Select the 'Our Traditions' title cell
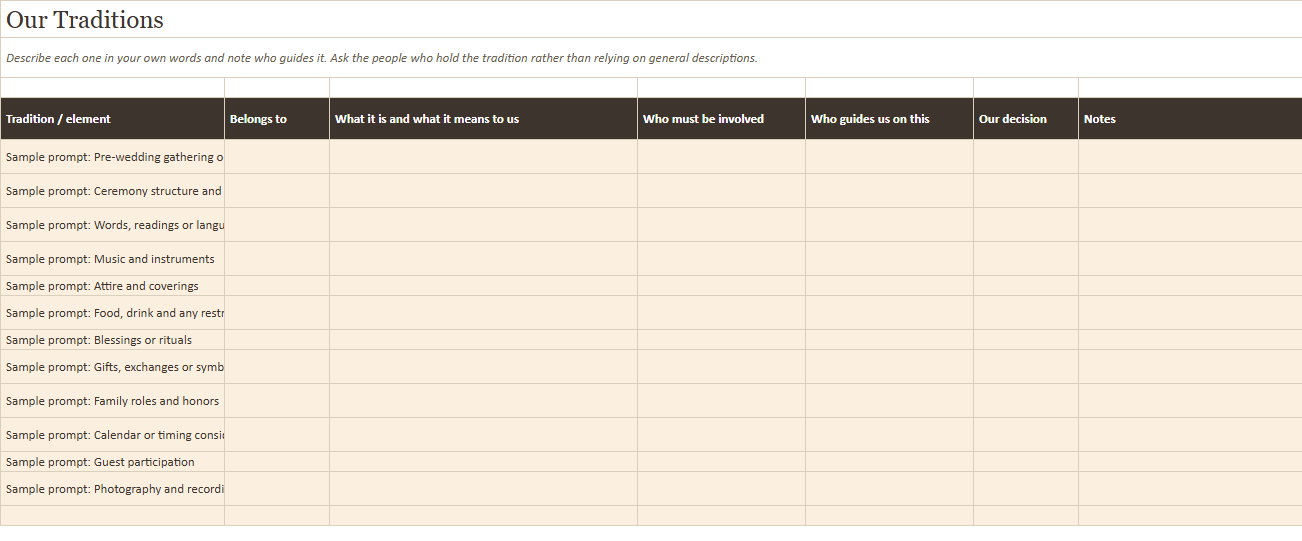 coord(651,19)
